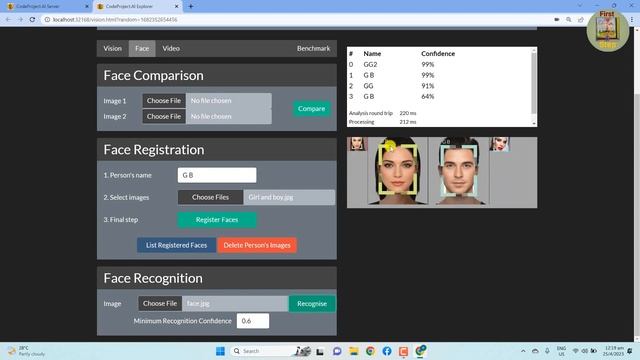Show hidden system tray icons
Screen dimensions: 640x360
[x=523, y=351]
